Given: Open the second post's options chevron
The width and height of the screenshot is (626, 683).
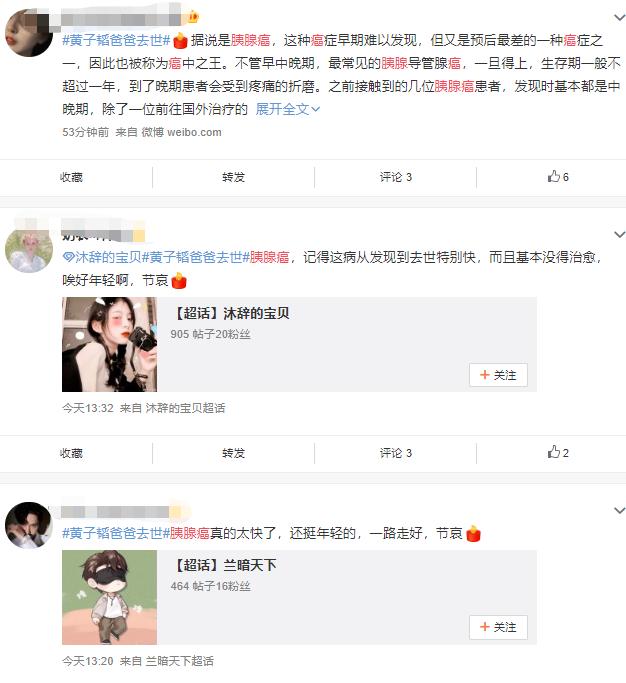Looking at the screenshot, I should pos(619,234).
